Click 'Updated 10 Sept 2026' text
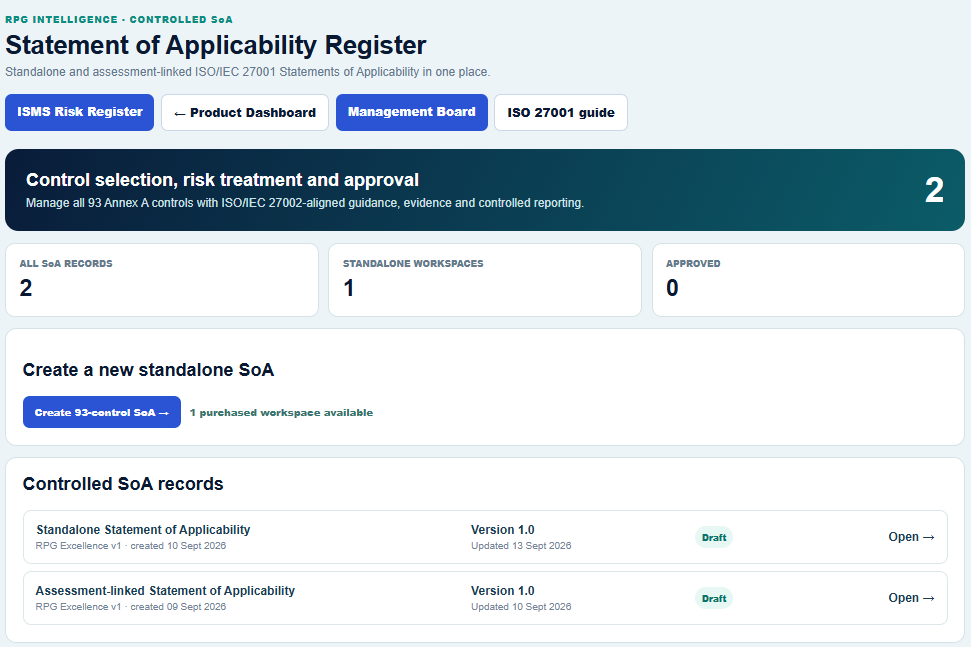971x647 pixels. tap(521, 607)
